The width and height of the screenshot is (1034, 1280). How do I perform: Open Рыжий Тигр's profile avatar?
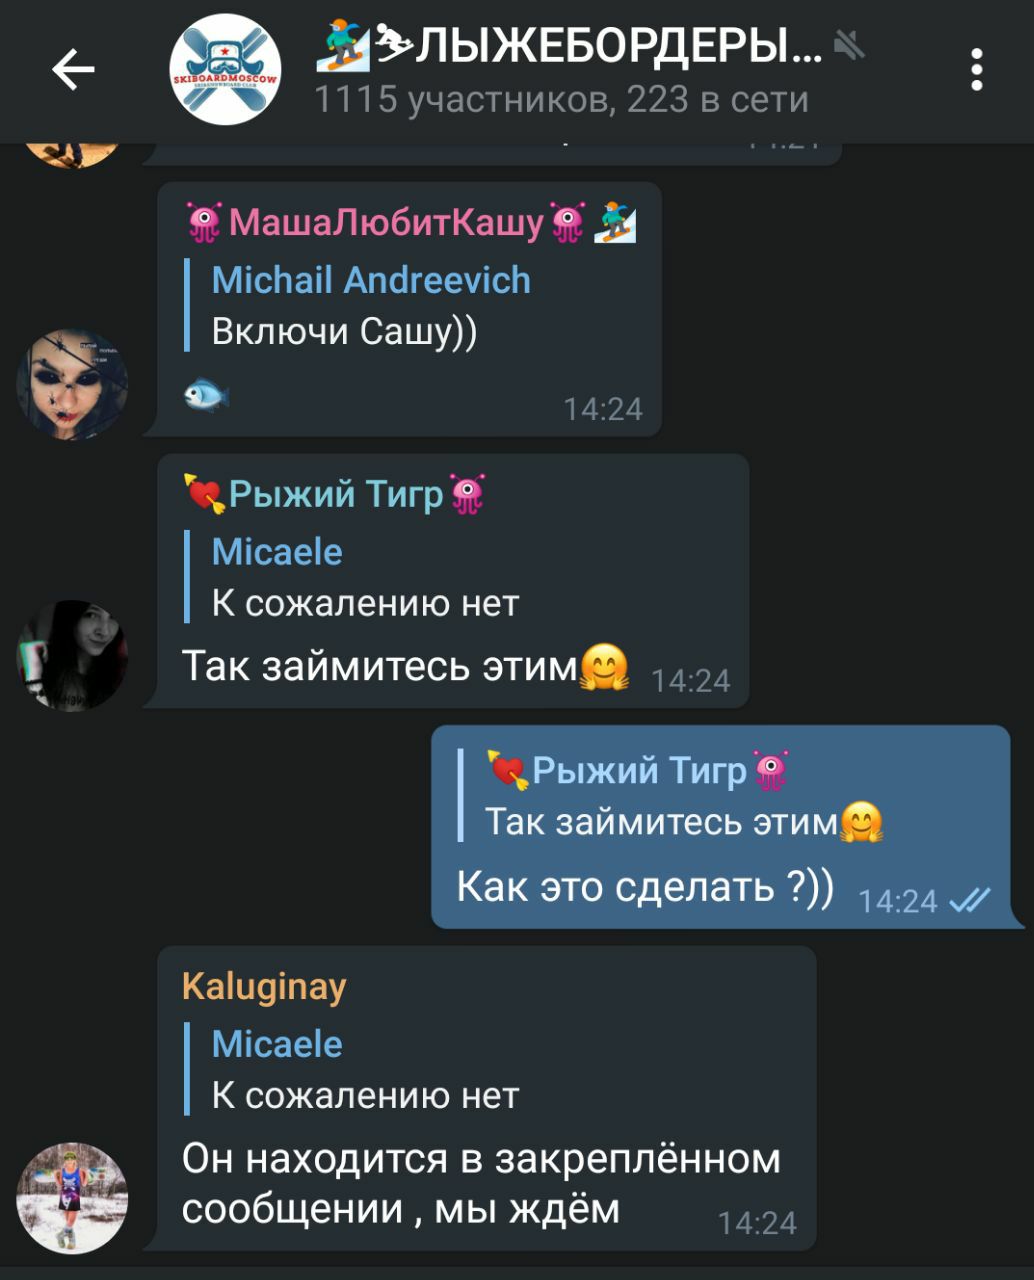tap(72, 656)
